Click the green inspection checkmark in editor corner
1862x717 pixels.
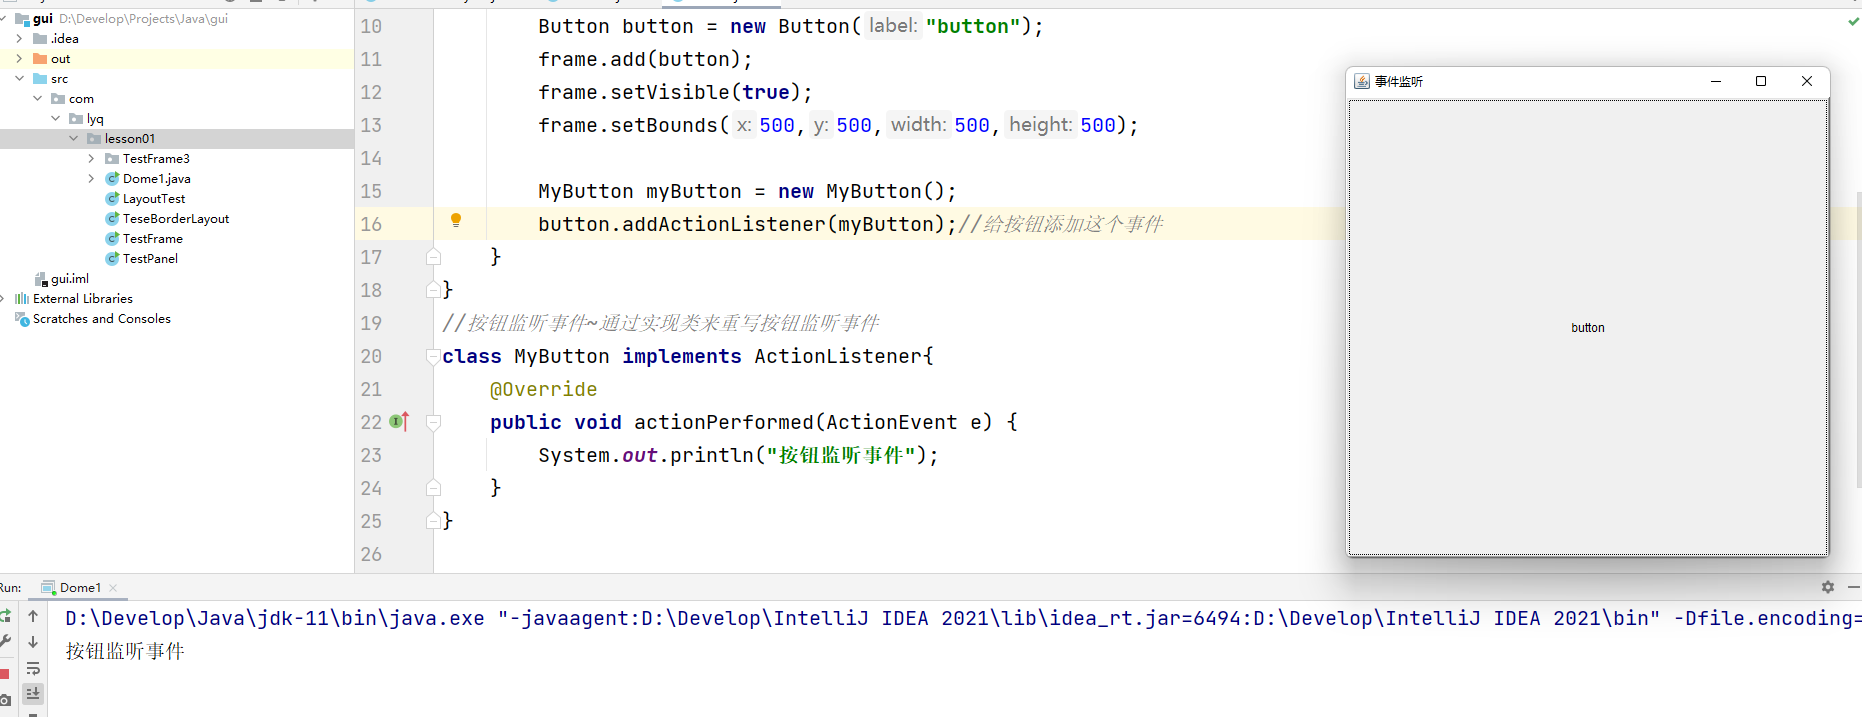pos(1853,21)
